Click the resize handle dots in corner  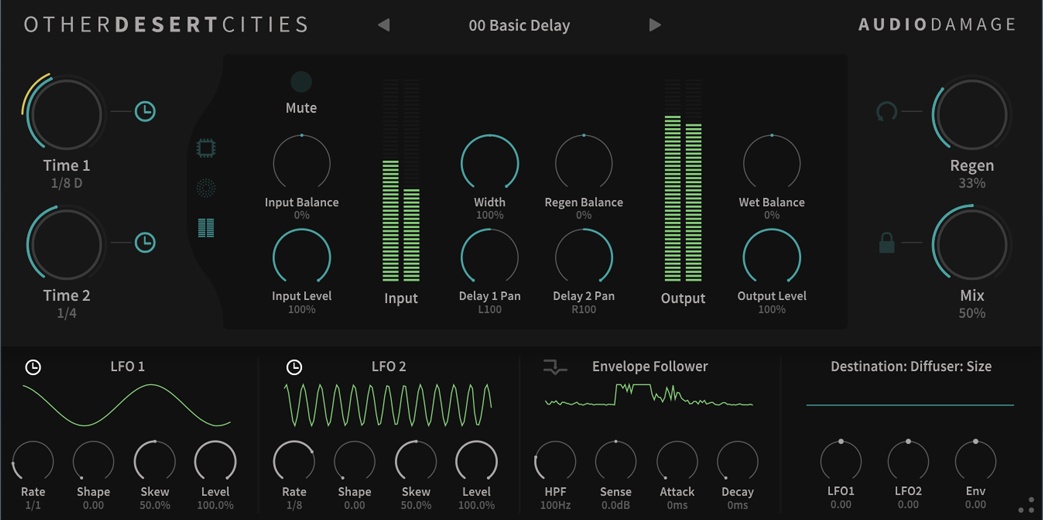coord(1028,505)
